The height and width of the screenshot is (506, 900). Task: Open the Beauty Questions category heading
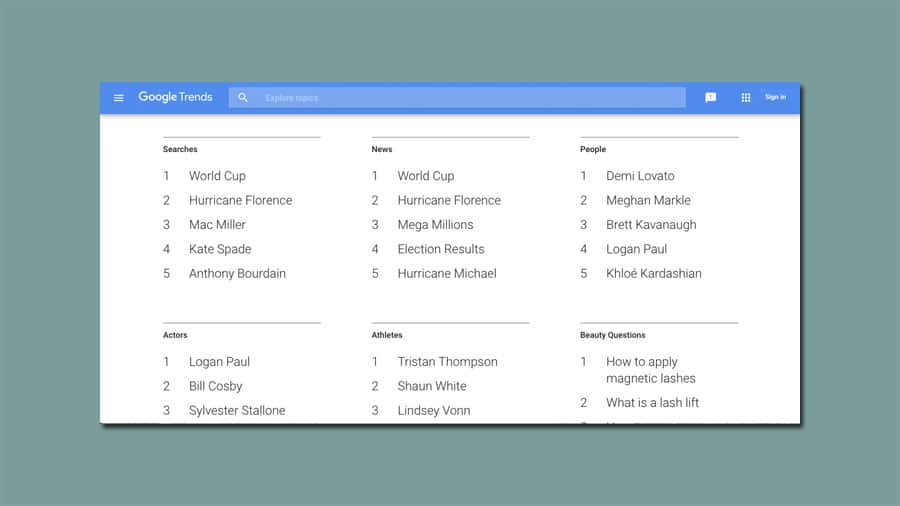click(612, 335)
